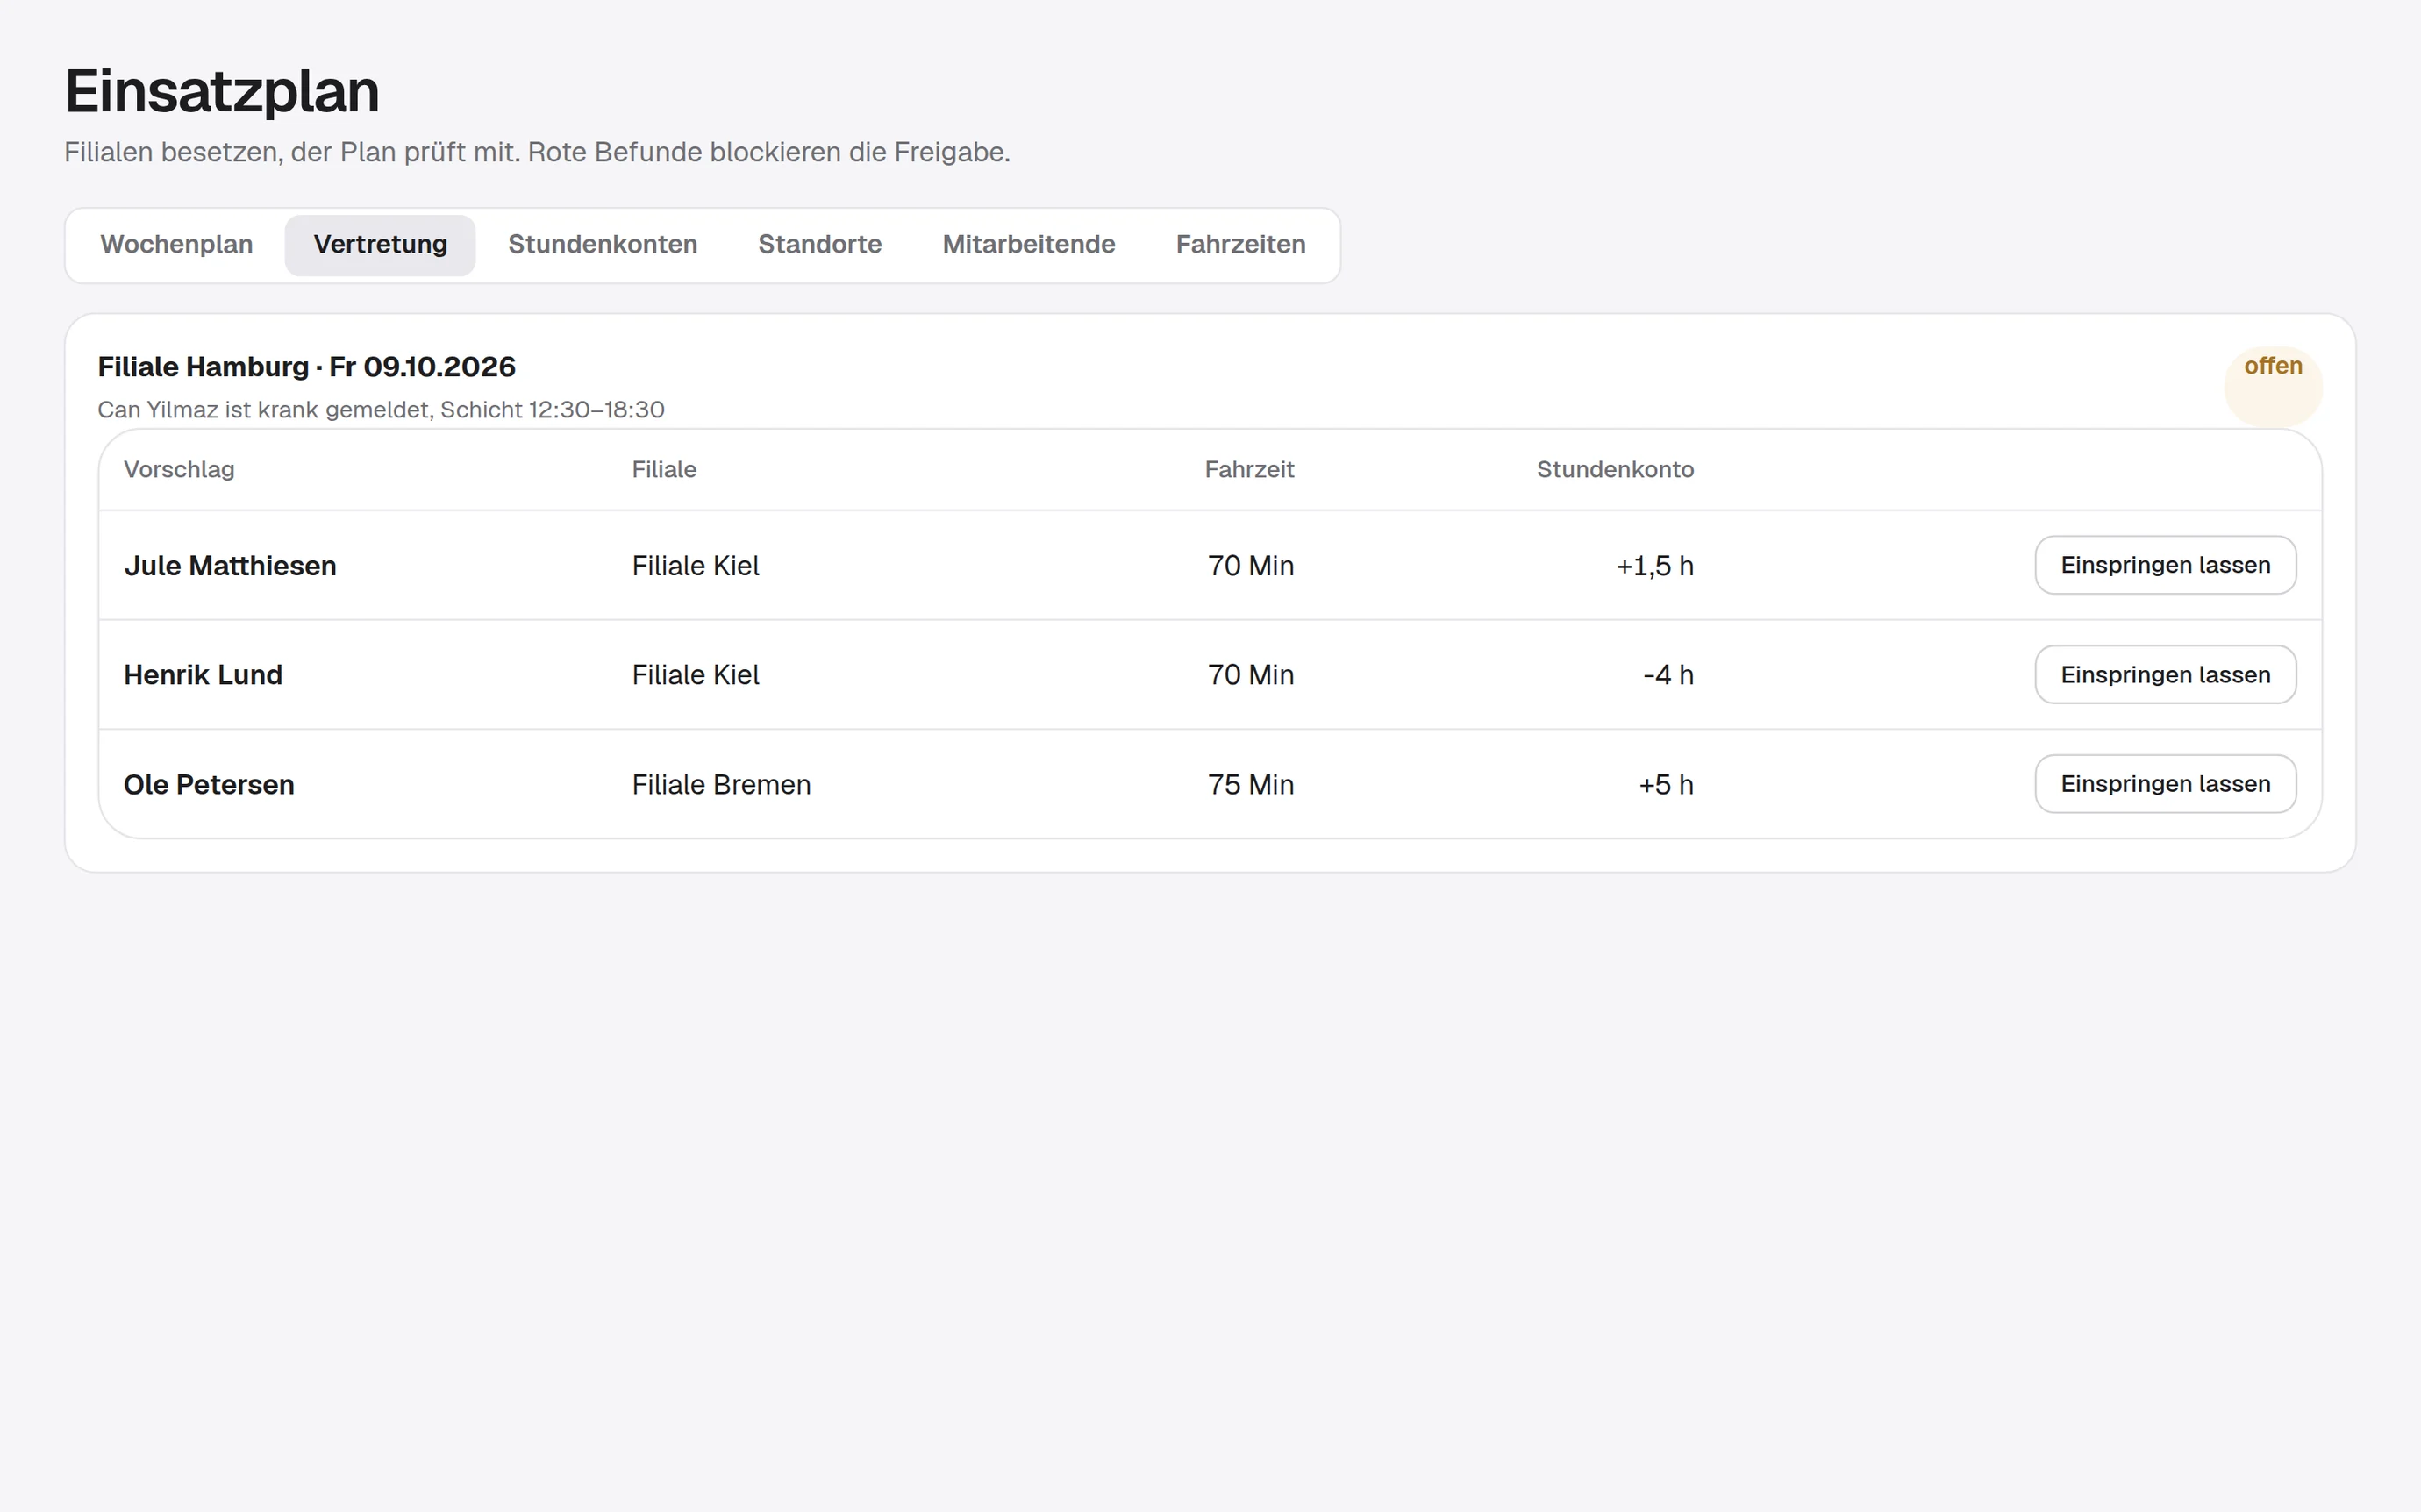
Task: Click the Stundenkonto column header
Action: 1615,470
